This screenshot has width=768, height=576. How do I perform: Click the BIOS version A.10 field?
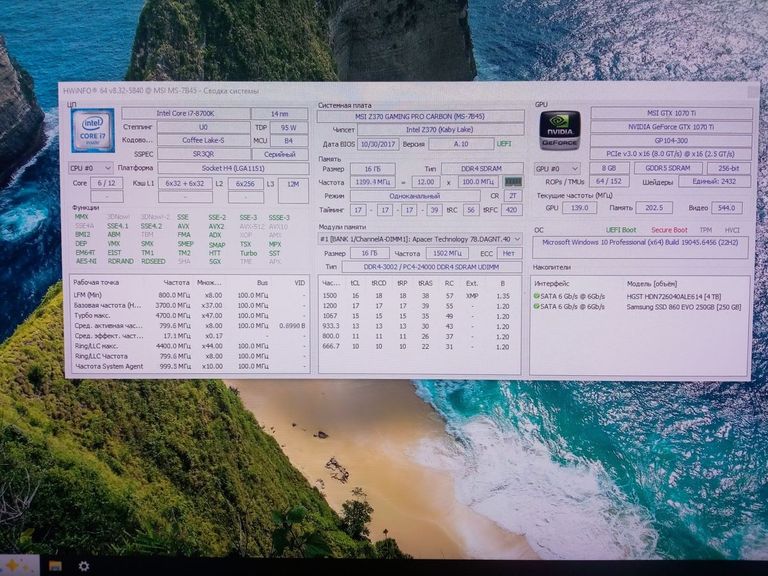(461, 144)
